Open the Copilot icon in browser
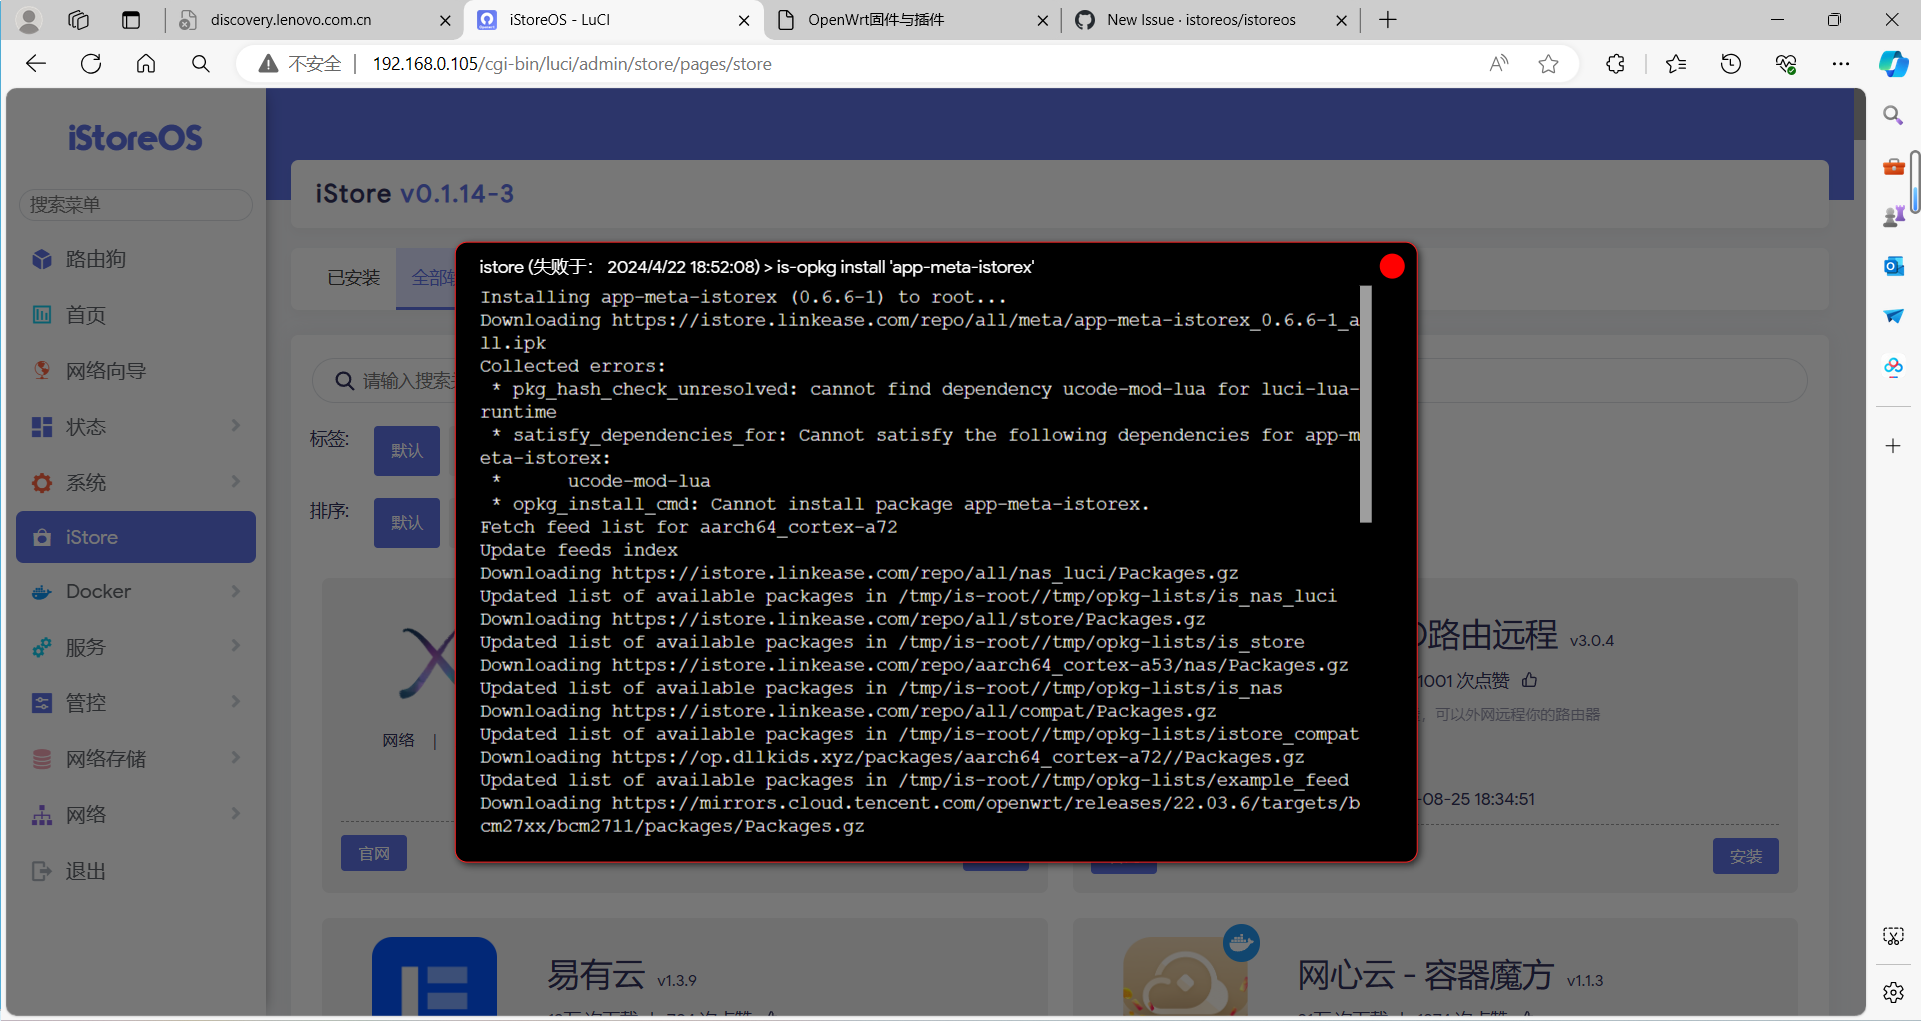The width and height of the screenshot is (1921, 1021). pyautogui.click(x=1892, y=64)
